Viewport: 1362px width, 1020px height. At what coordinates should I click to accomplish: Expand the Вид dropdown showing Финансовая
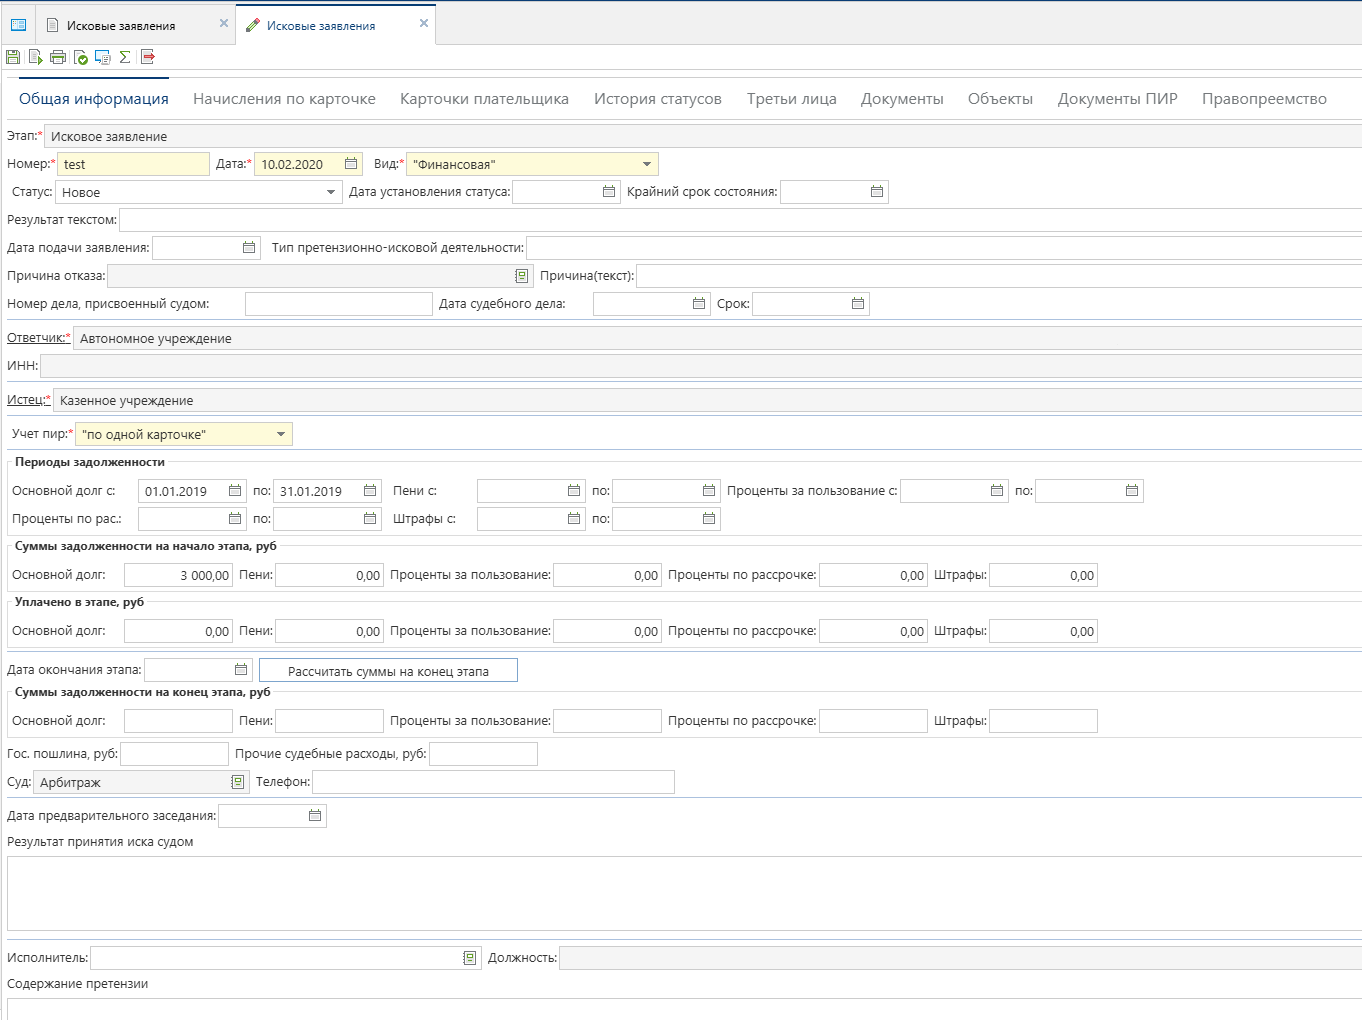coord(647,164)
